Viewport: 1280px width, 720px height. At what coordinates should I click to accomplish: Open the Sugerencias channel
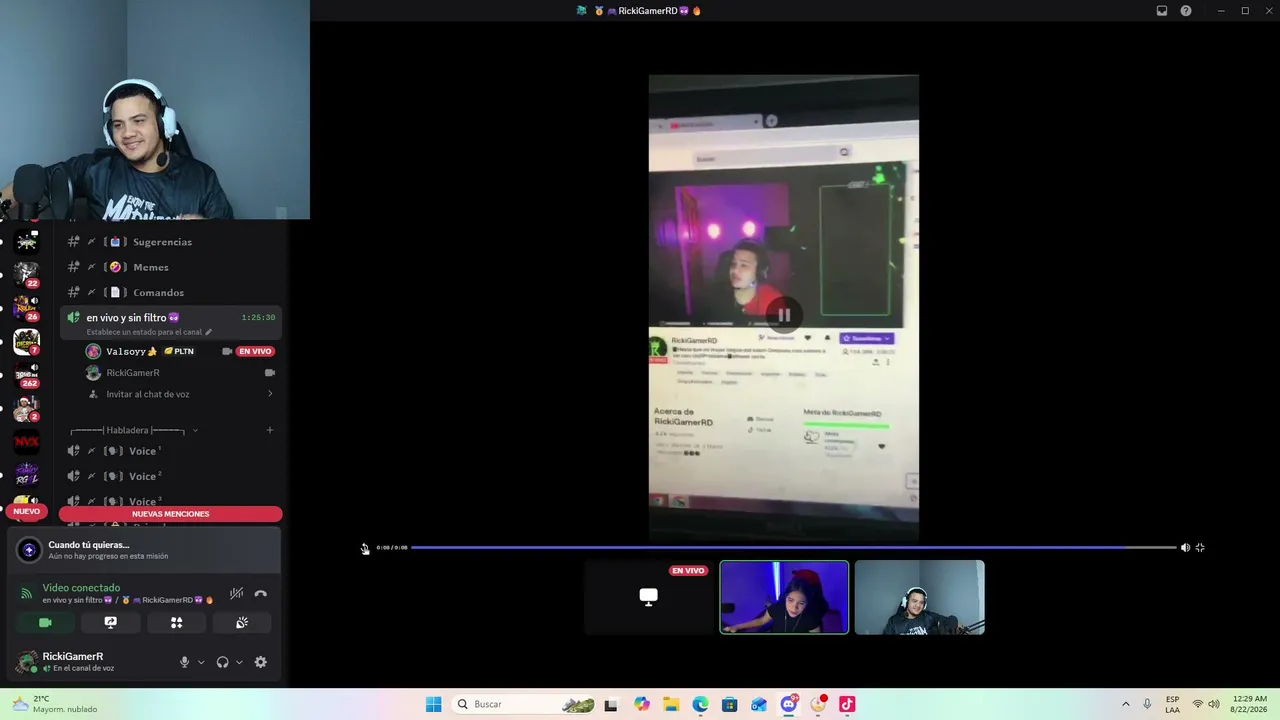click(x=170, y=242)
